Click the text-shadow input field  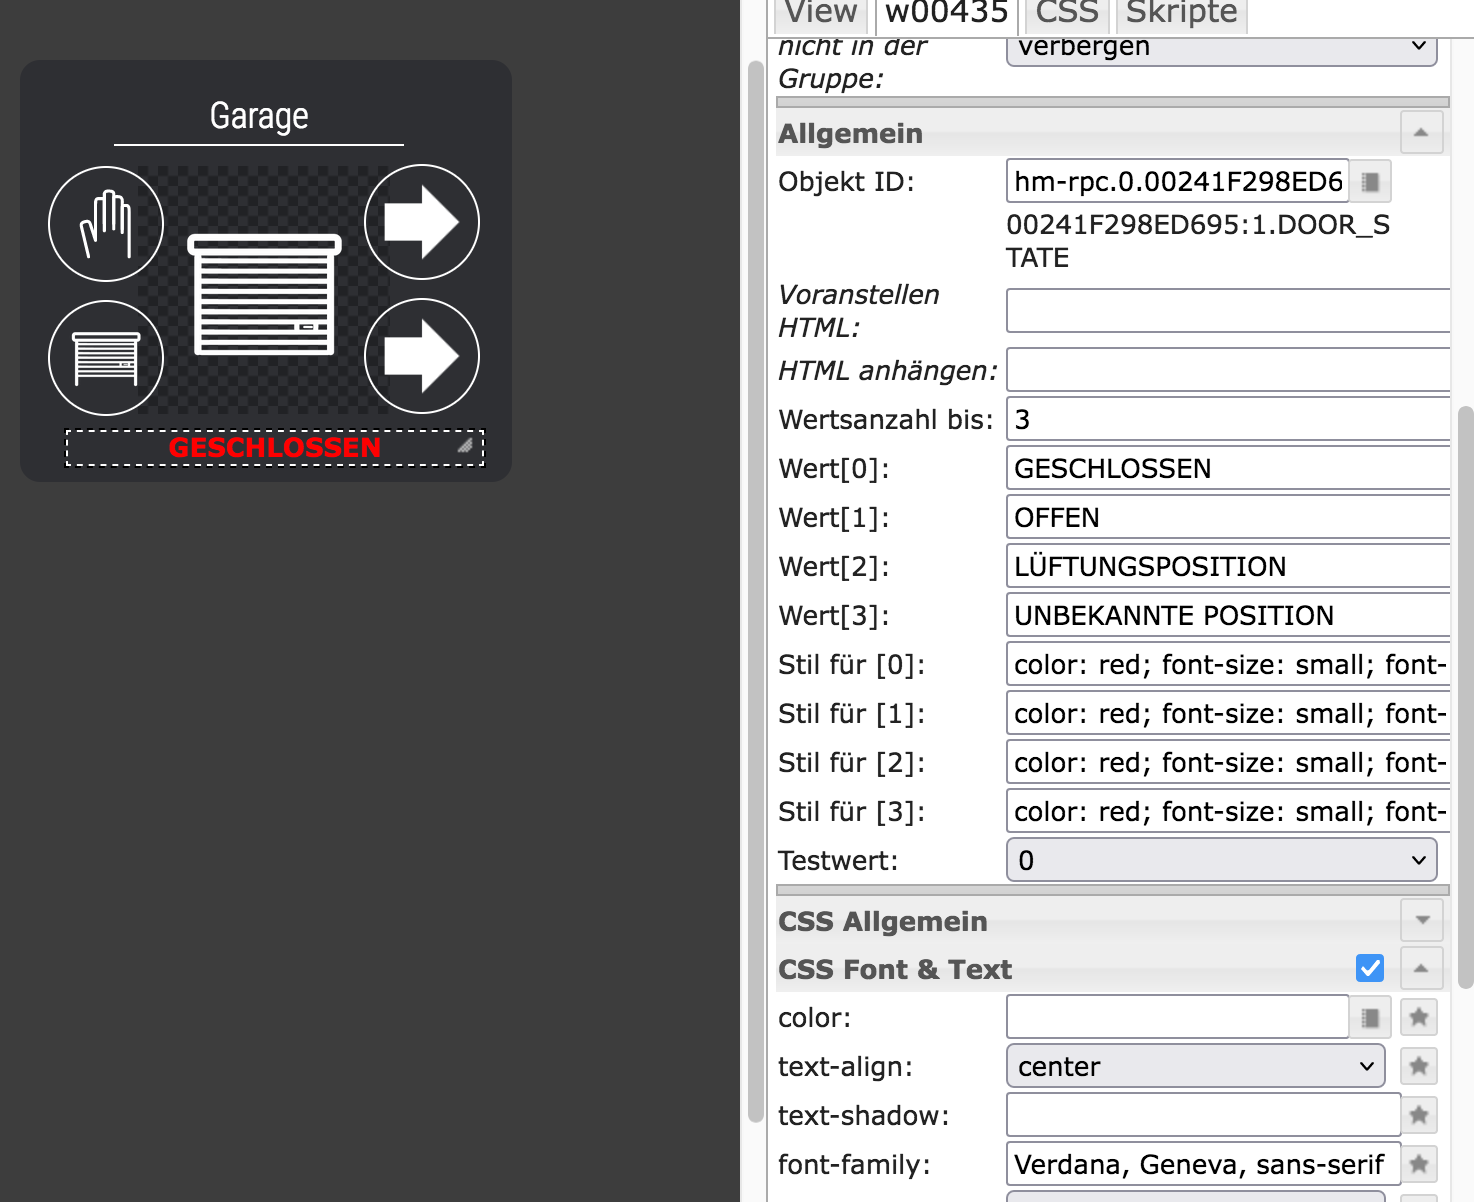[1203, 1115]
